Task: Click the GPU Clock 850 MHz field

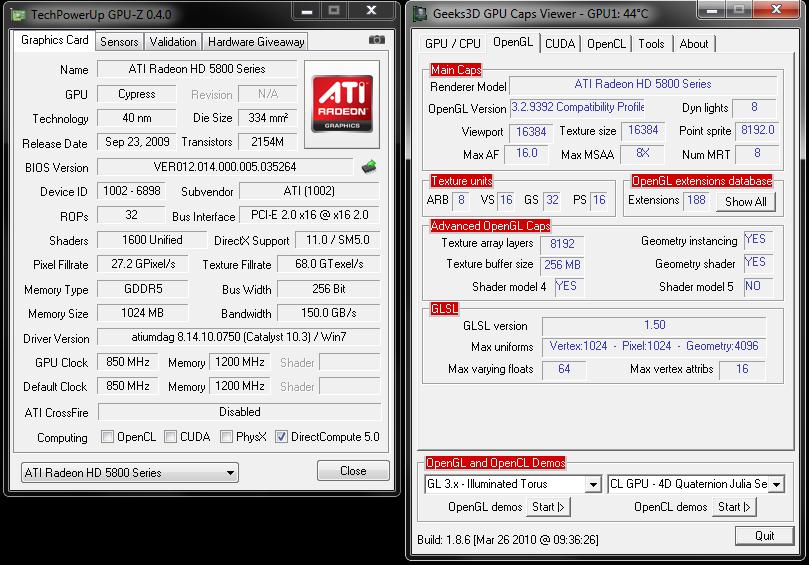Action: pos(128,362)
